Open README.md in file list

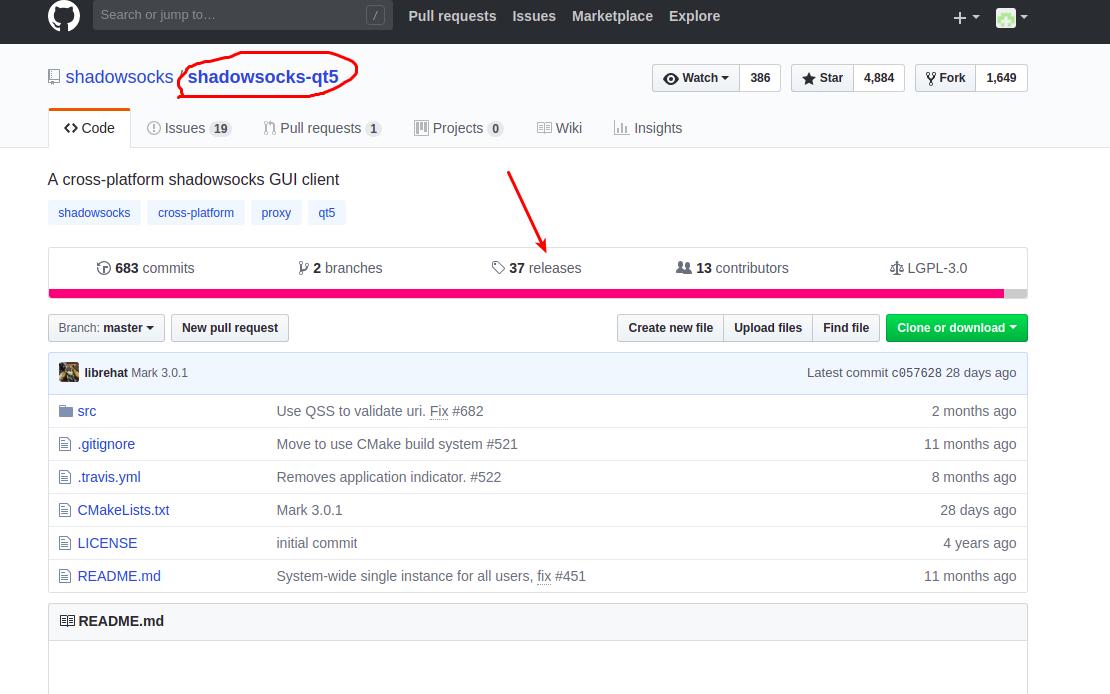tap(119, 576)
